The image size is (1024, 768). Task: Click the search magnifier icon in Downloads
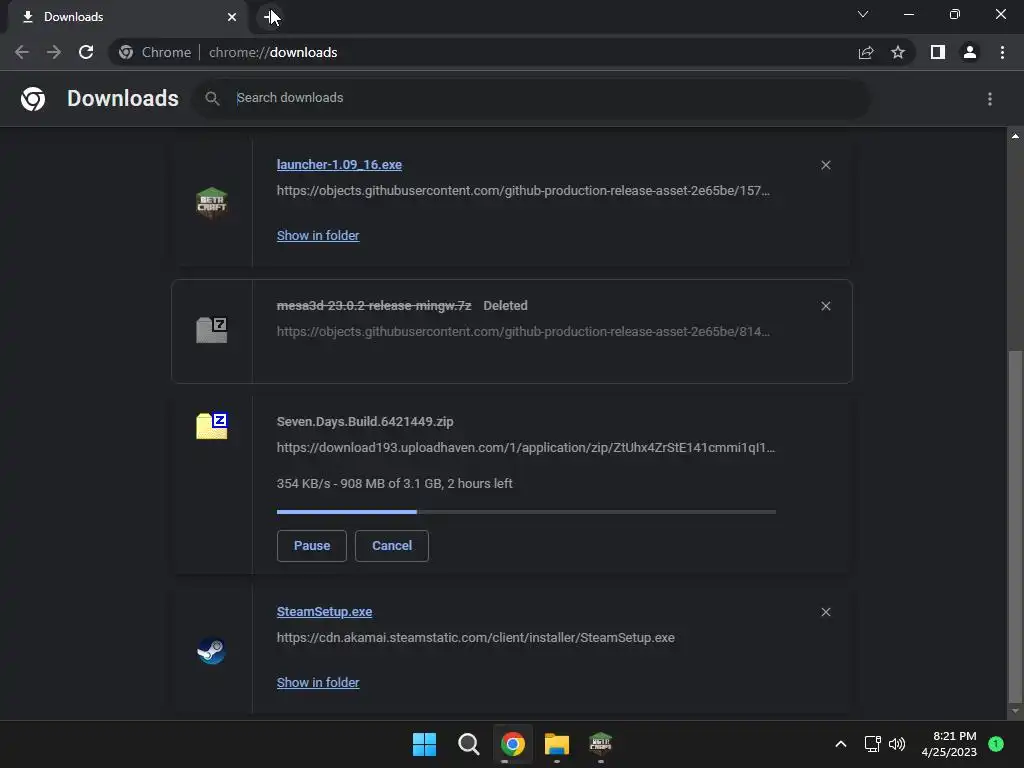pos(212,98)
